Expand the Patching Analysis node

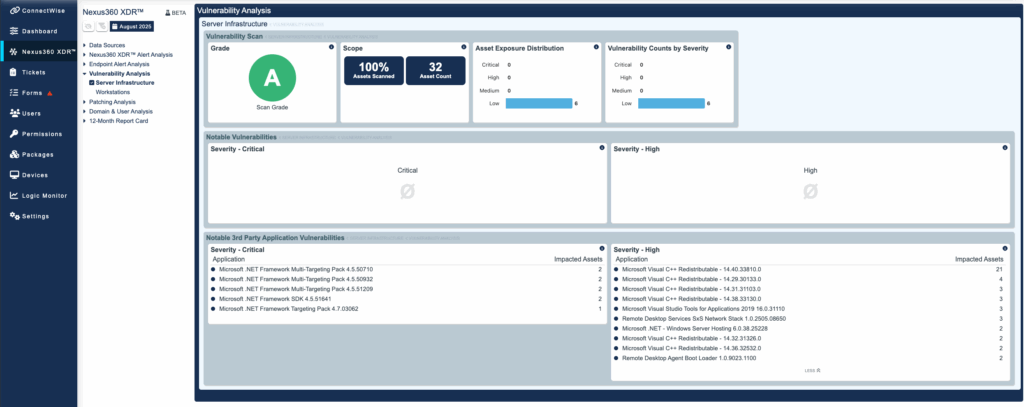tap(85, 102)
